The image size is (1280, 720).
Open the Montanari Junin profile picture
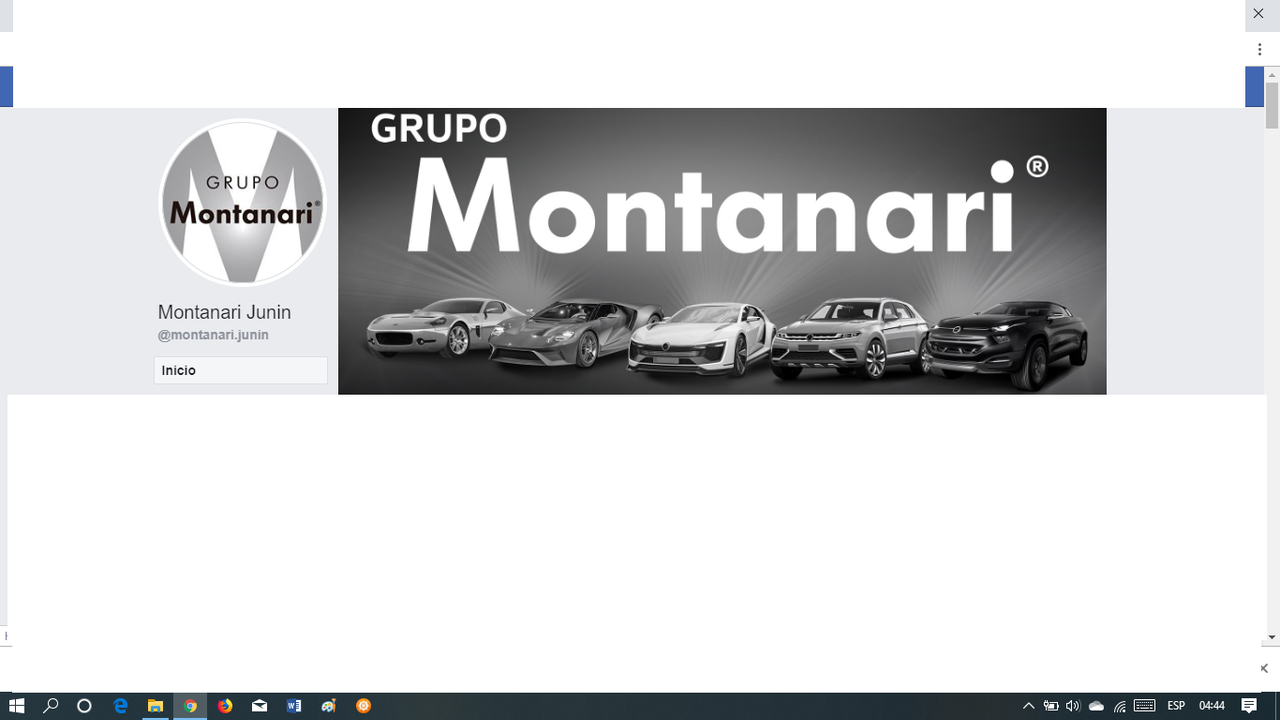coord(242,202)
